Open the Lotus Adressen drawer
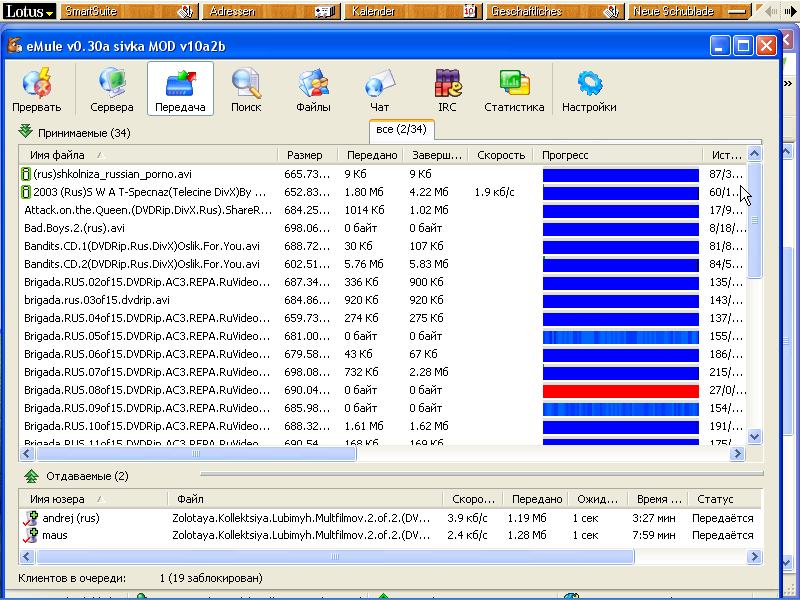Viewport: 800px width, 600px height. tap(271, 11)
